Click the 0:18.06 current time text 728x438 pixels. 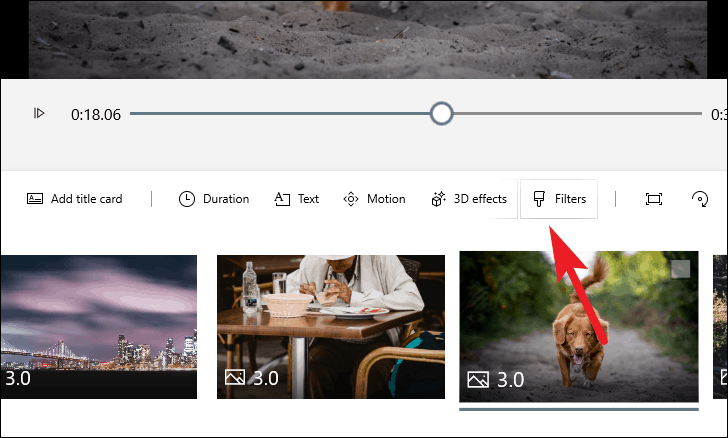point(96,114)
